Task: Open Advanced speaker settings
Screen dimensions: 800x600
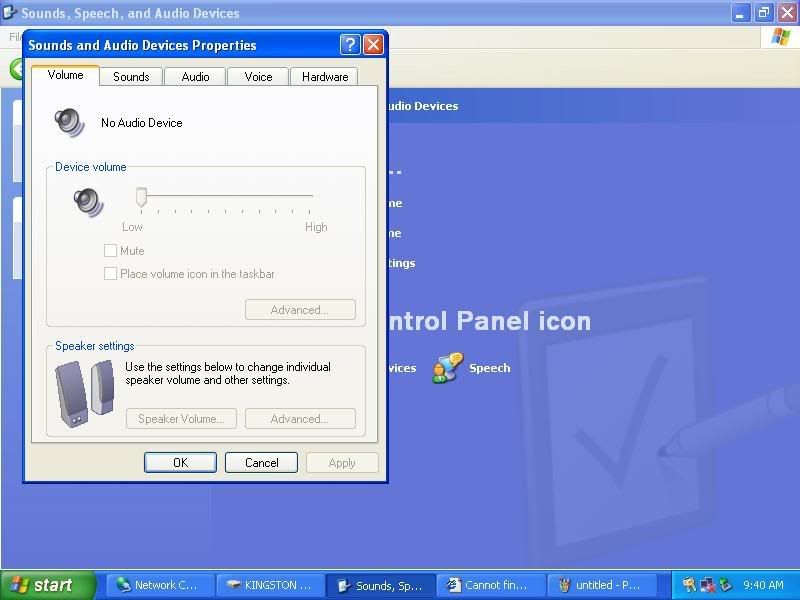Action: click(x=300, y=419)
